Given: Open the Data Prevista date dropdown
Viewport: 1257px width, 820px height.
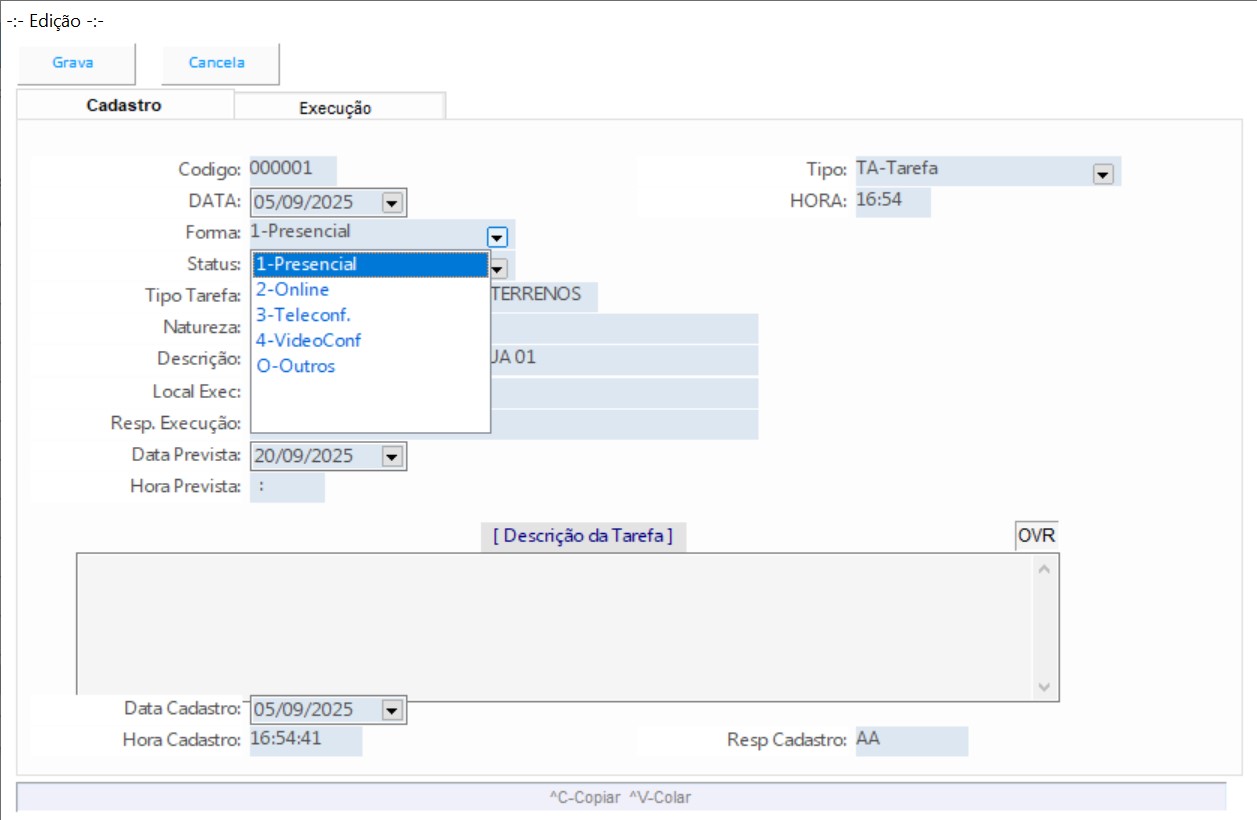Looking at the screenshot, I should pos(392,457).
